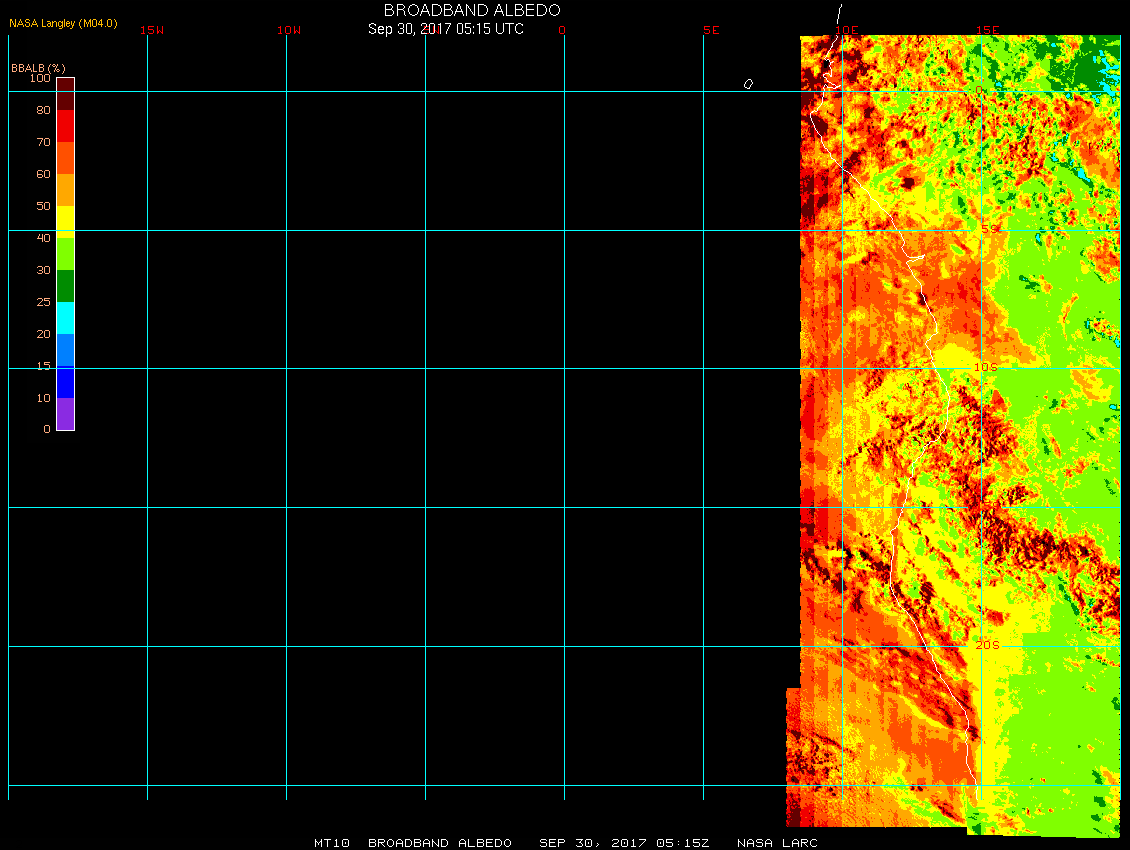This screenshot has width=1130, height=850.
Task: Click the small island outline west of coast
Action: coord(748,84)
